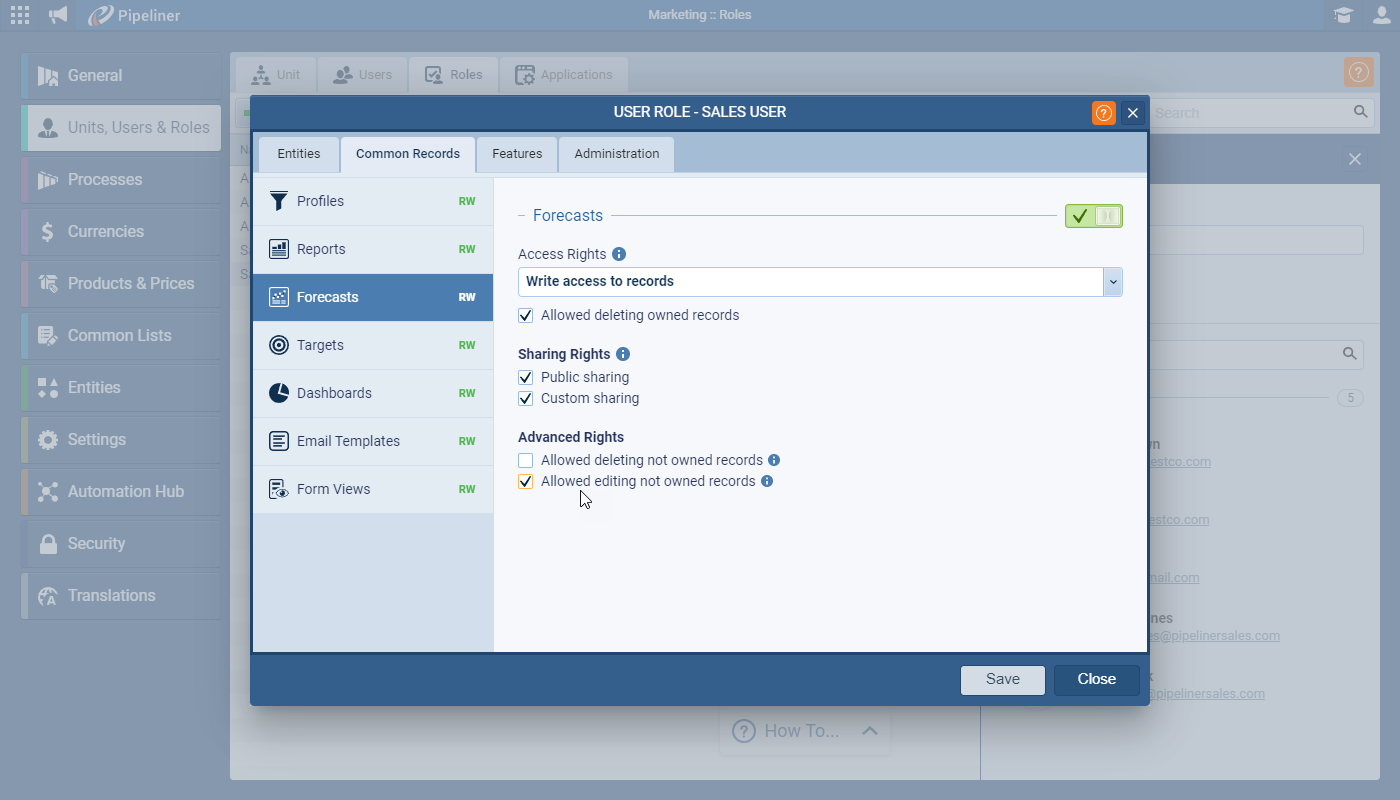The height and width of the screenshot is (800, 1400).
Task: Click the megaphone announcements icon
Action: (x=59, y=15)
